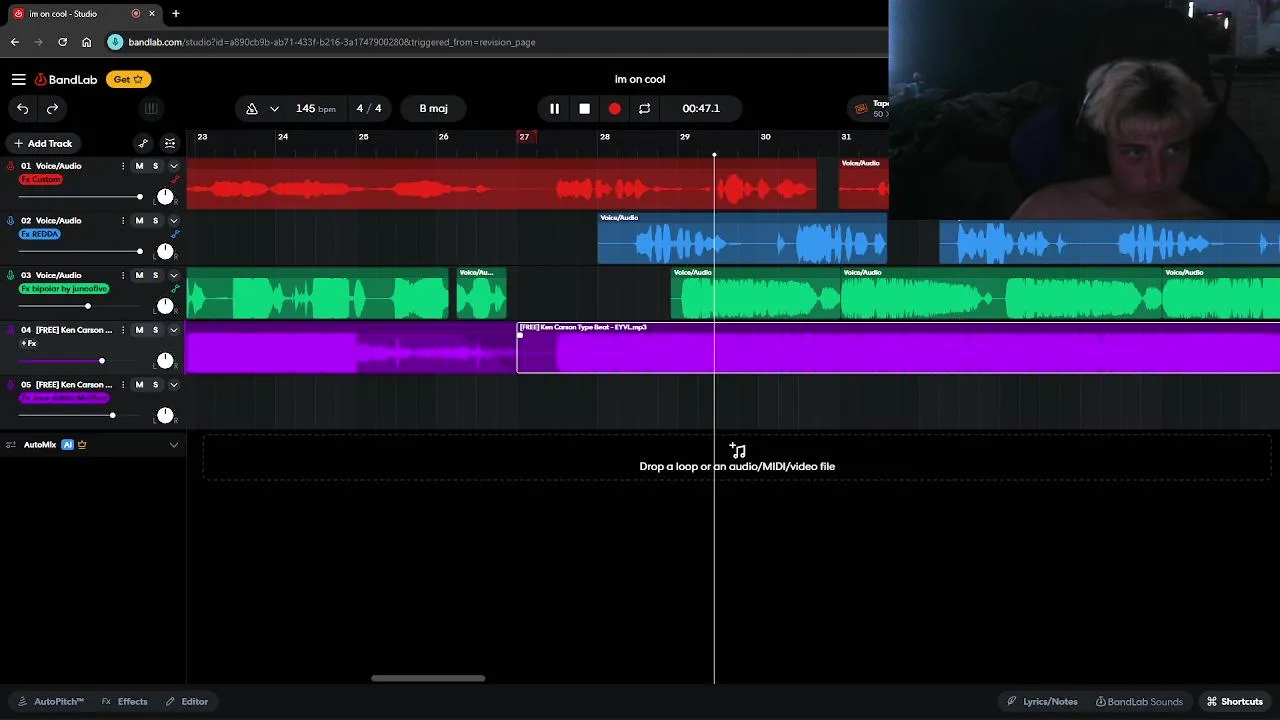Expand track 03 options chevron
This screenshot has width=1280, height=720.
(x=173, y=275)
